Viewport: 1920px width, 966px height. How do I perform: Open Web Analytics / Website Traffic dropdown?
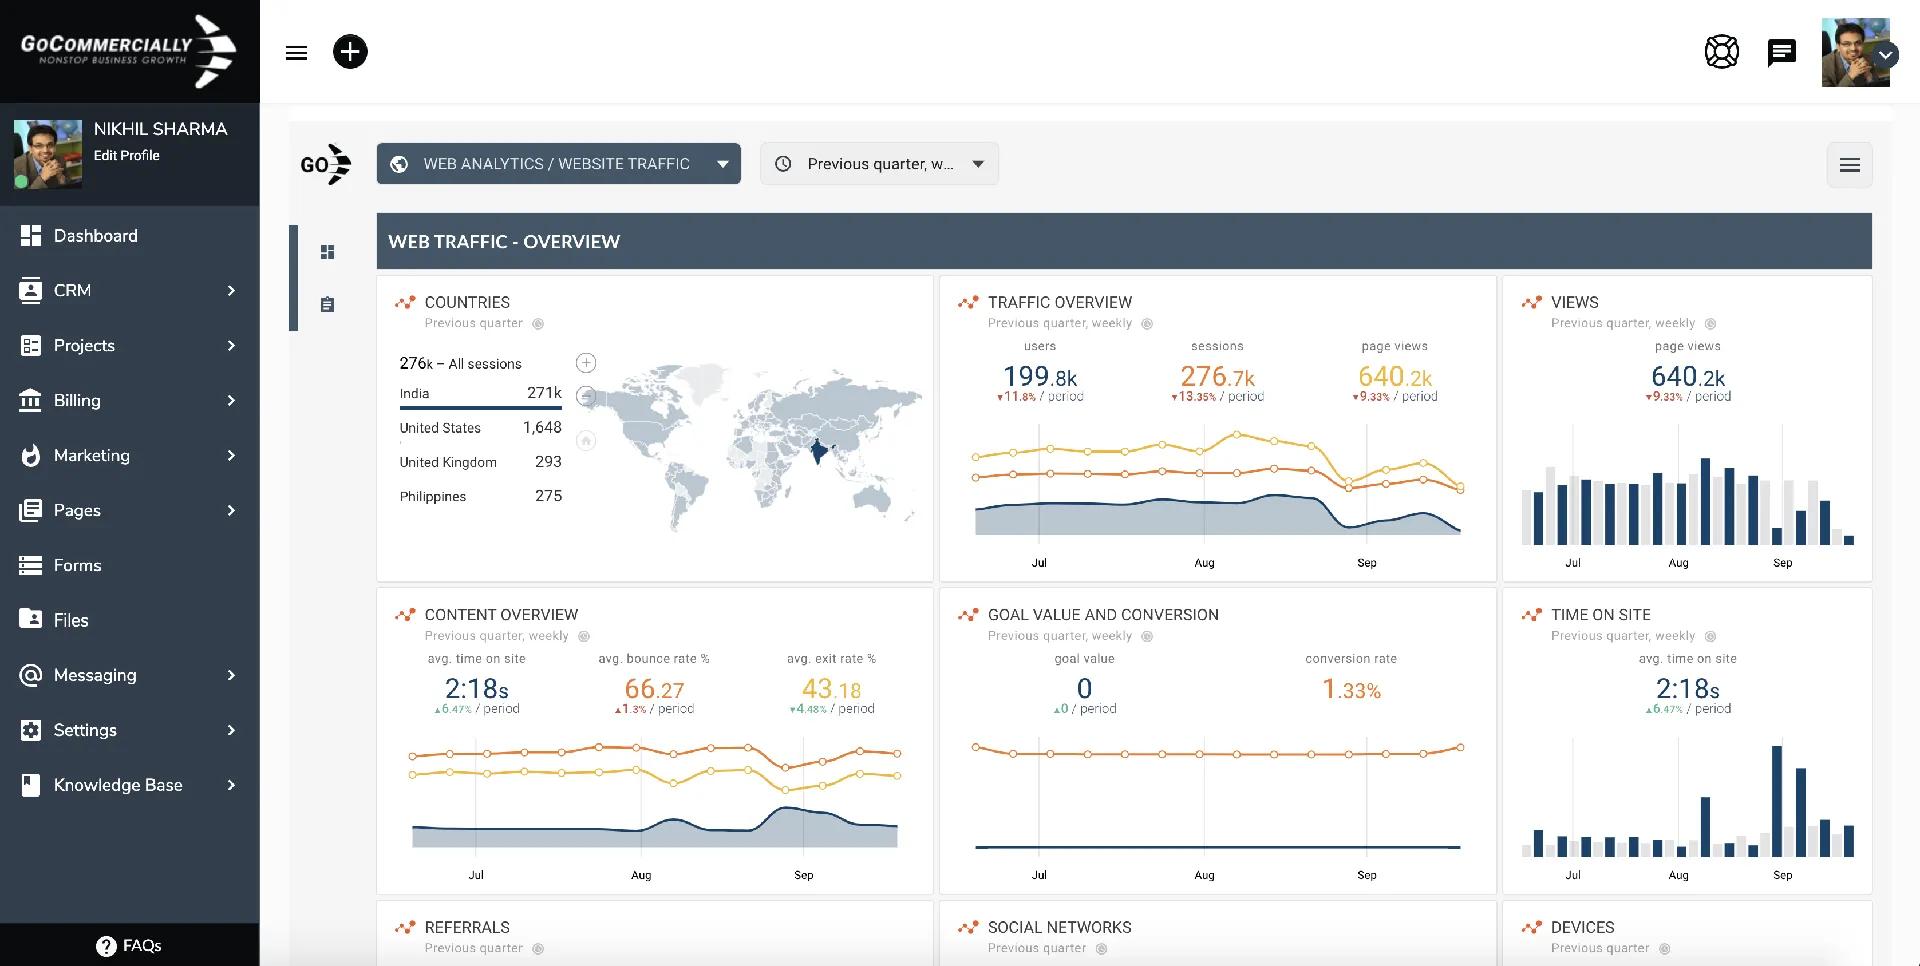pyautogui.click(x=558, y=164)
